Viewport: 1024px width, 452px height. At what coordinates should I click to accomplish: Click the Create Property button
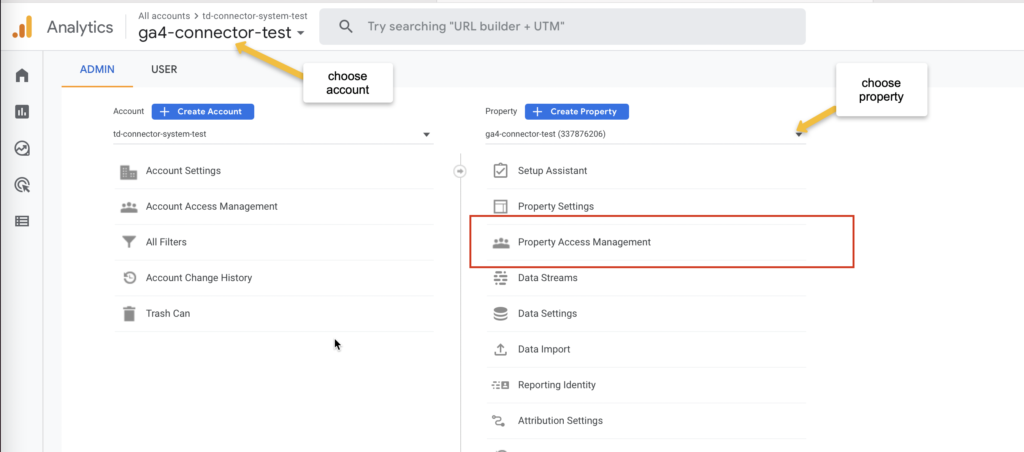click(x=577, y=112)
